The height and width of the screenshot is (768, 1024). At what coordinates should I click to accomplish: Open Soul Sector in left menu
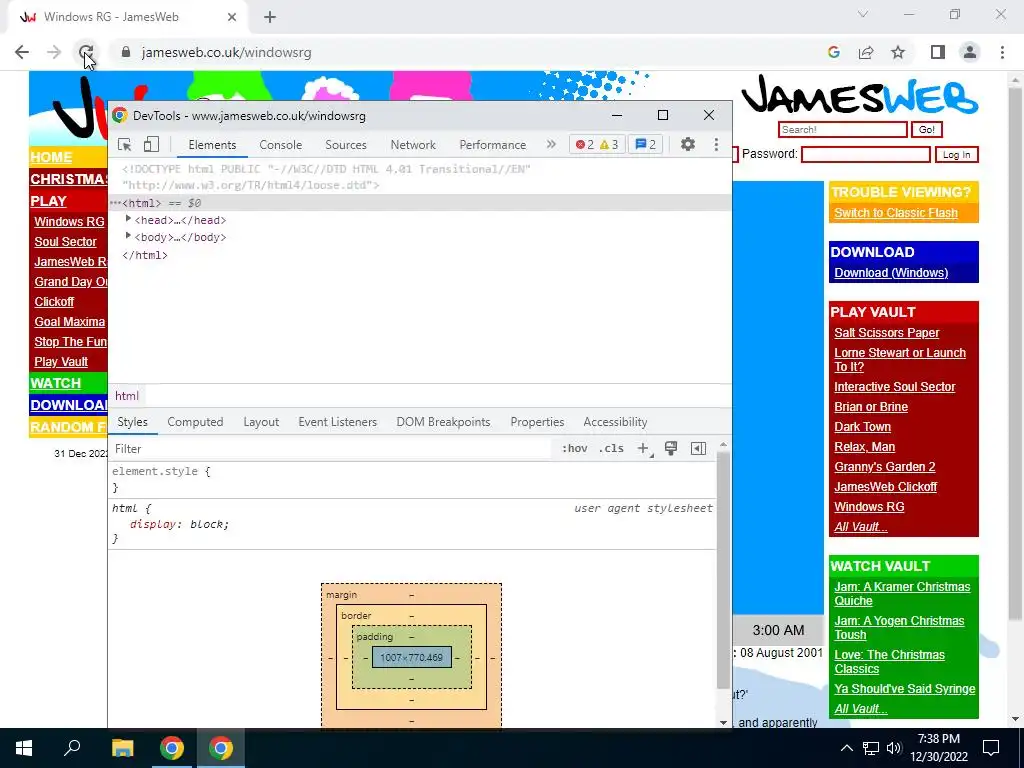[65, 242]
